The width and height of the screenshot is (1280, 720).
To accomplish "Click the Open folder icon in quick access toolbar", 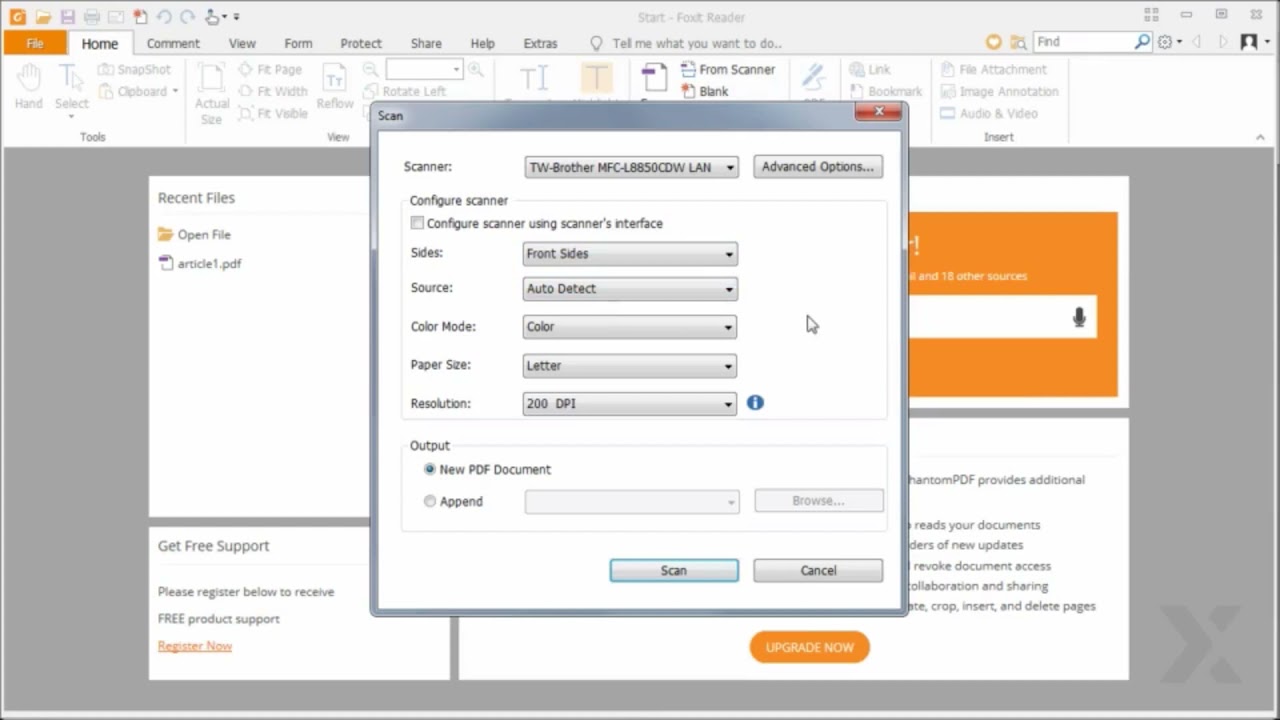I will [x=43, y=17].
